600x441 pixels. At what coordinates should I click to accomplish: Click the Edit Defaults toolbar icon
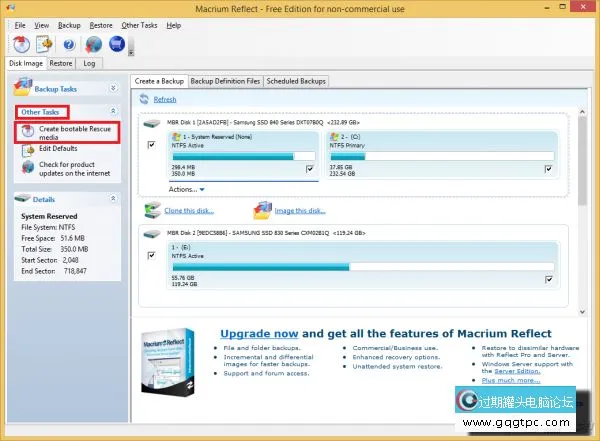pyautogui.click(x=45, y=44)
